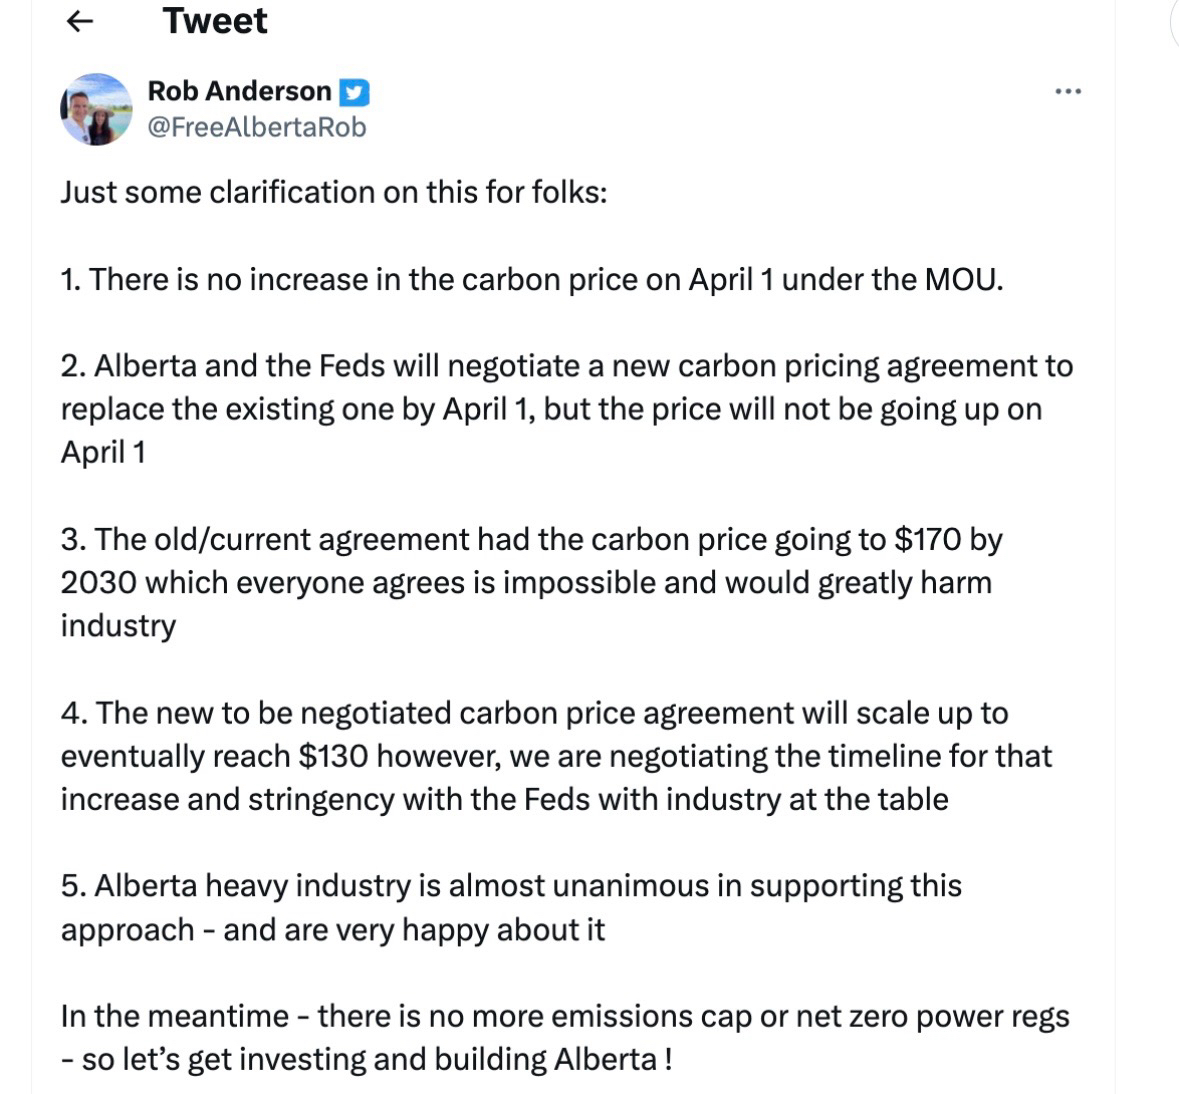Click the "very happy about it" line
The width and height of the screenshot is (1179, 1094).
[333, 929]
